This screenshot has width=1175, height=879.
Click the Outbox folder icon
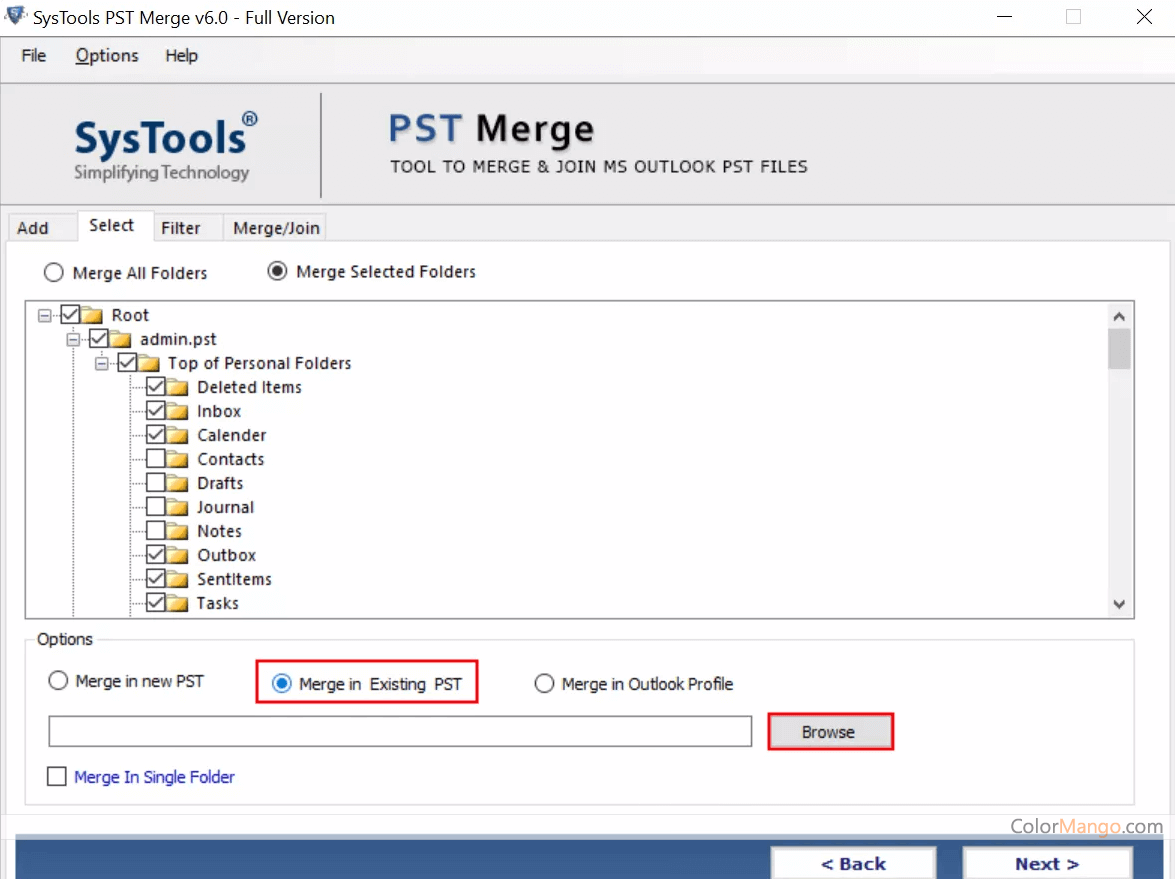pyautogui.click(x=178, y=555)
